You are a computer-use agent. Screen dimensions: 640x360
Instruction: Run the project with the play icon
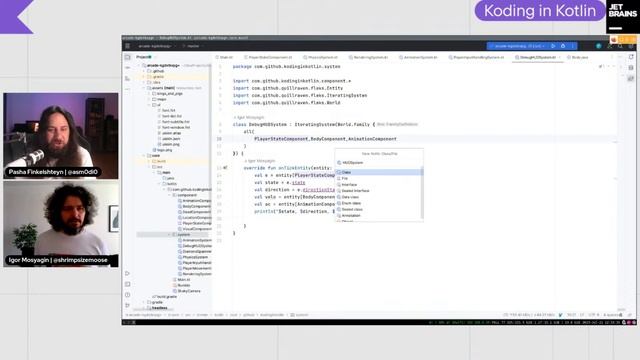(x=553, y=46)
